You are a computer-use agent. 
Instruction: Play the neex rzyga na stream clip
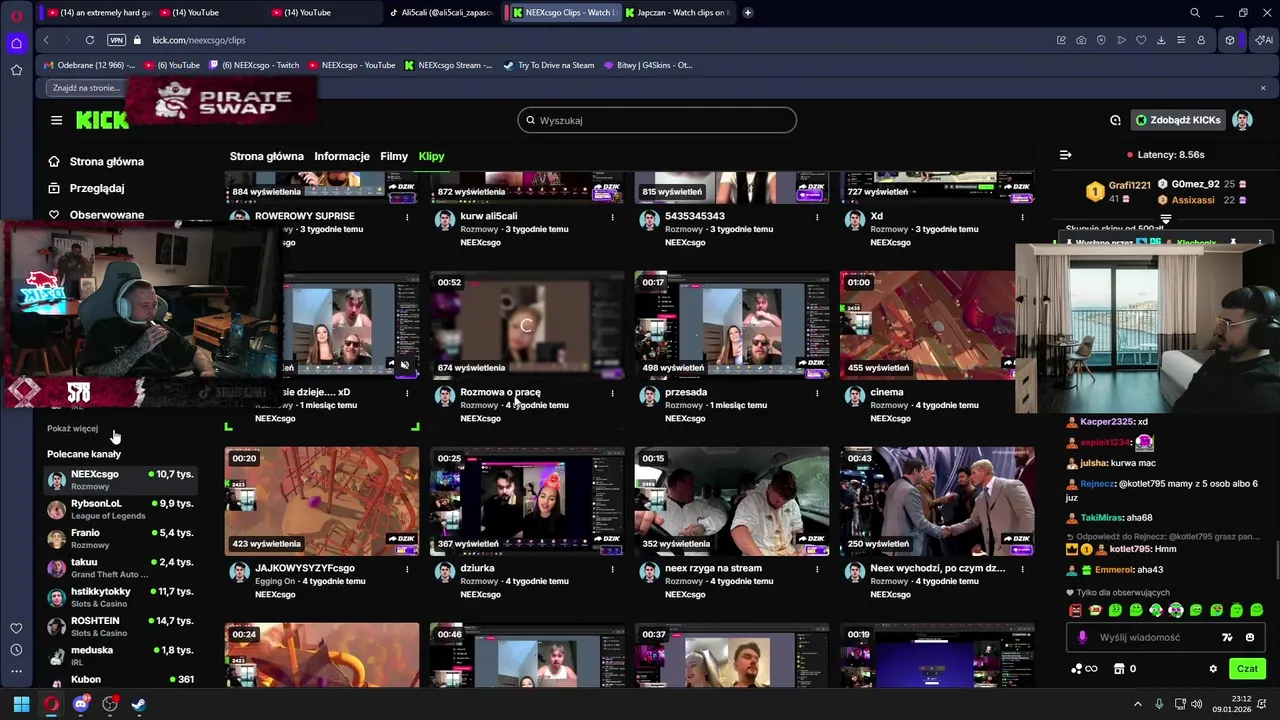[x=732, y=501]
